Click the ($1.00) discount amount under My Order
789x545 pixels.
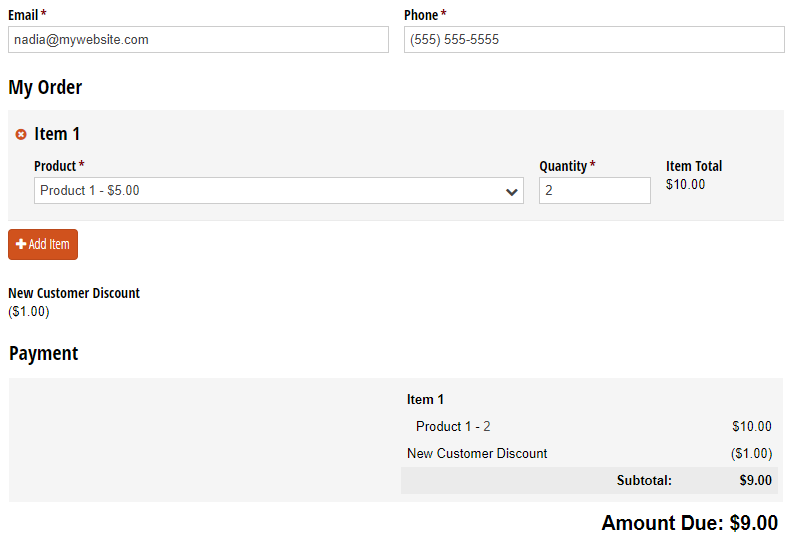tap(29, 312)
